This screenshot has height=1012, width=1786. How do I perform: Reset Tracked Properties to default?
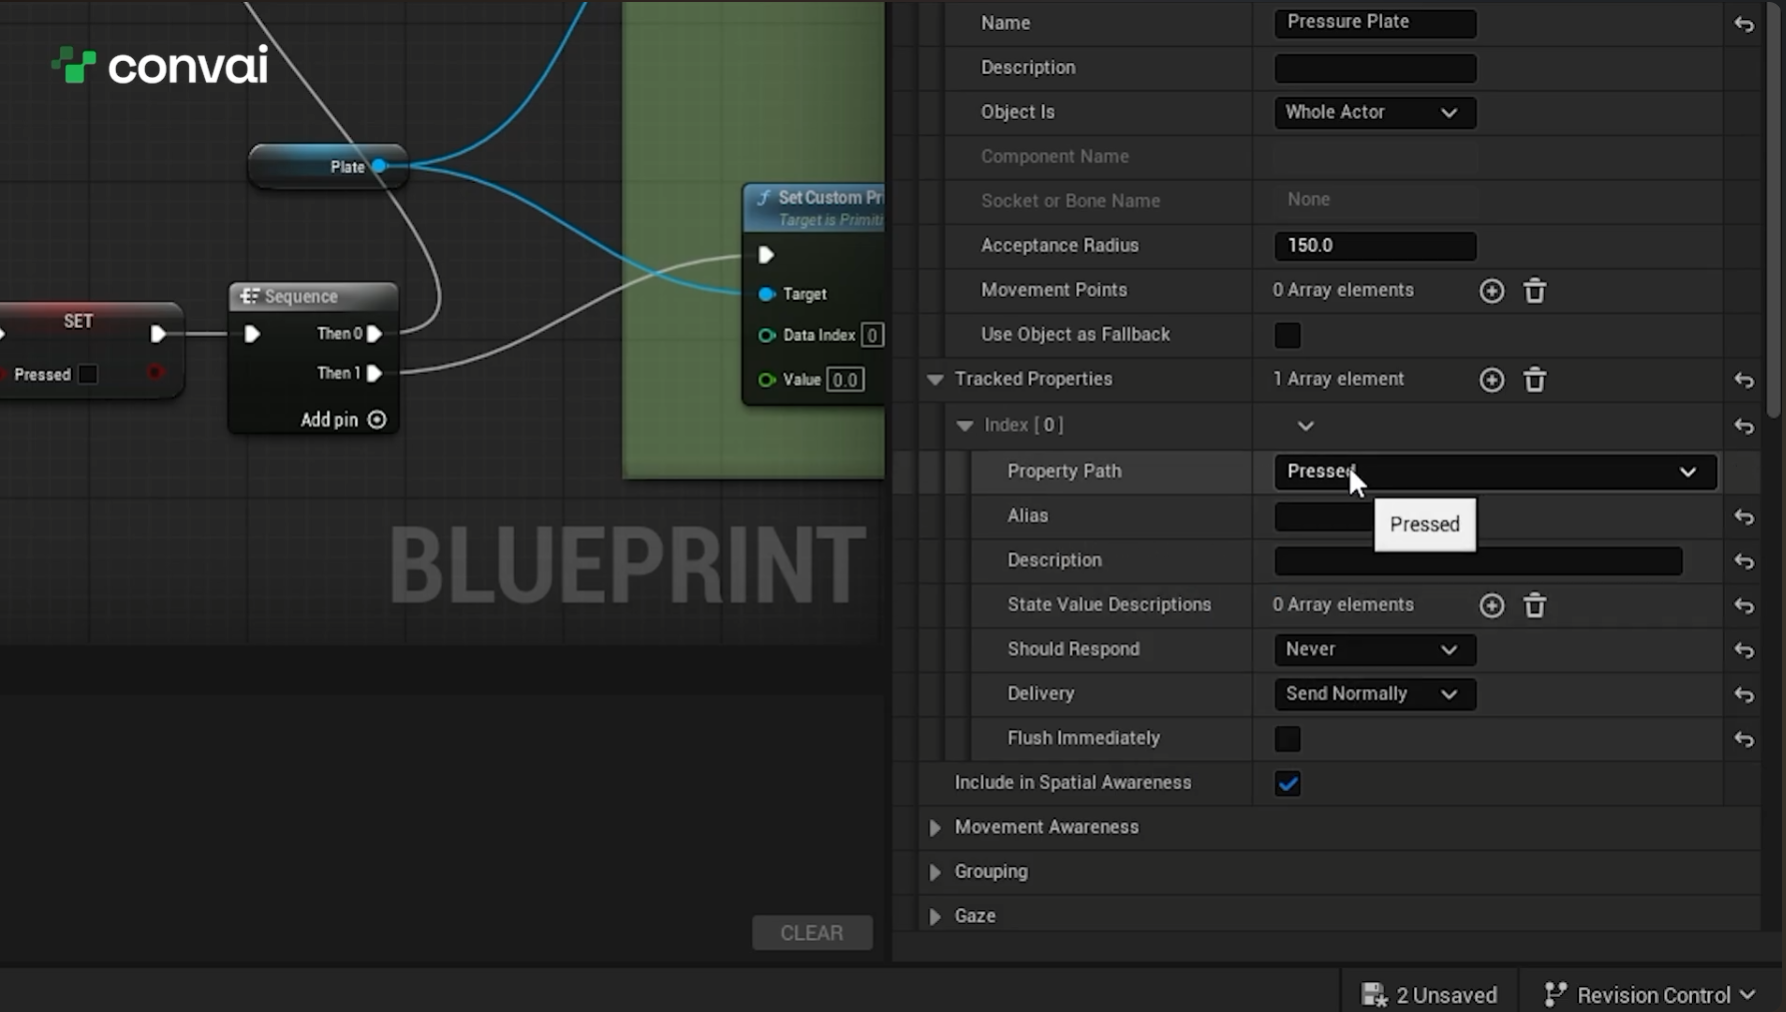1744,380
